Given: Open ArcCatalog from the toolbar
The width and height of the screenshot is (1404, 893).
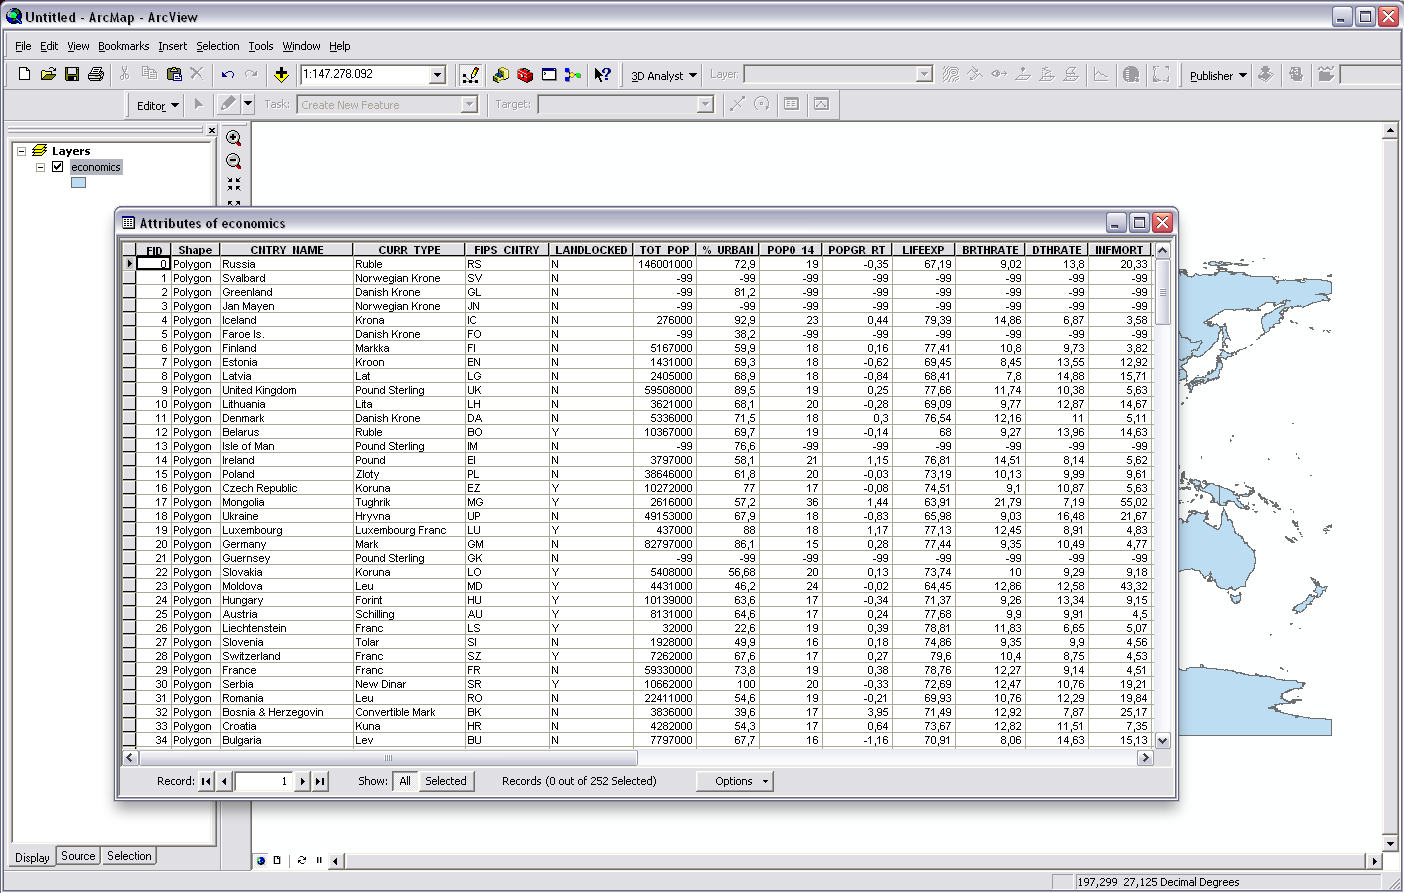Looking at the screenshot, I should click(501, 75).
